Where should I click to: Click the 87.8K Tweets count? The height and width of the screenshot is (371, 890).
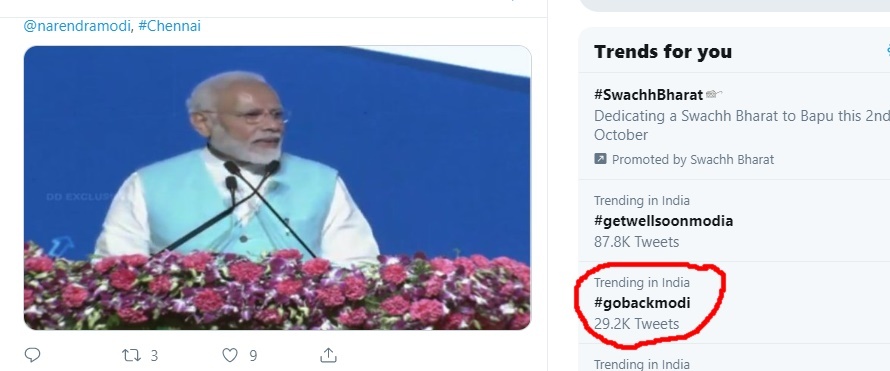pyautogui.click(x=636, y=242)
